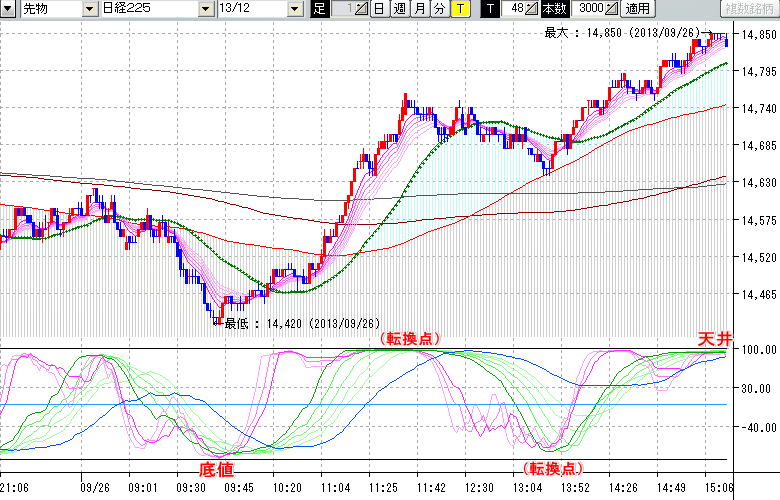Open the 13/12 contract month dropdown
780x500 pixels.
(x=294, y=9)
